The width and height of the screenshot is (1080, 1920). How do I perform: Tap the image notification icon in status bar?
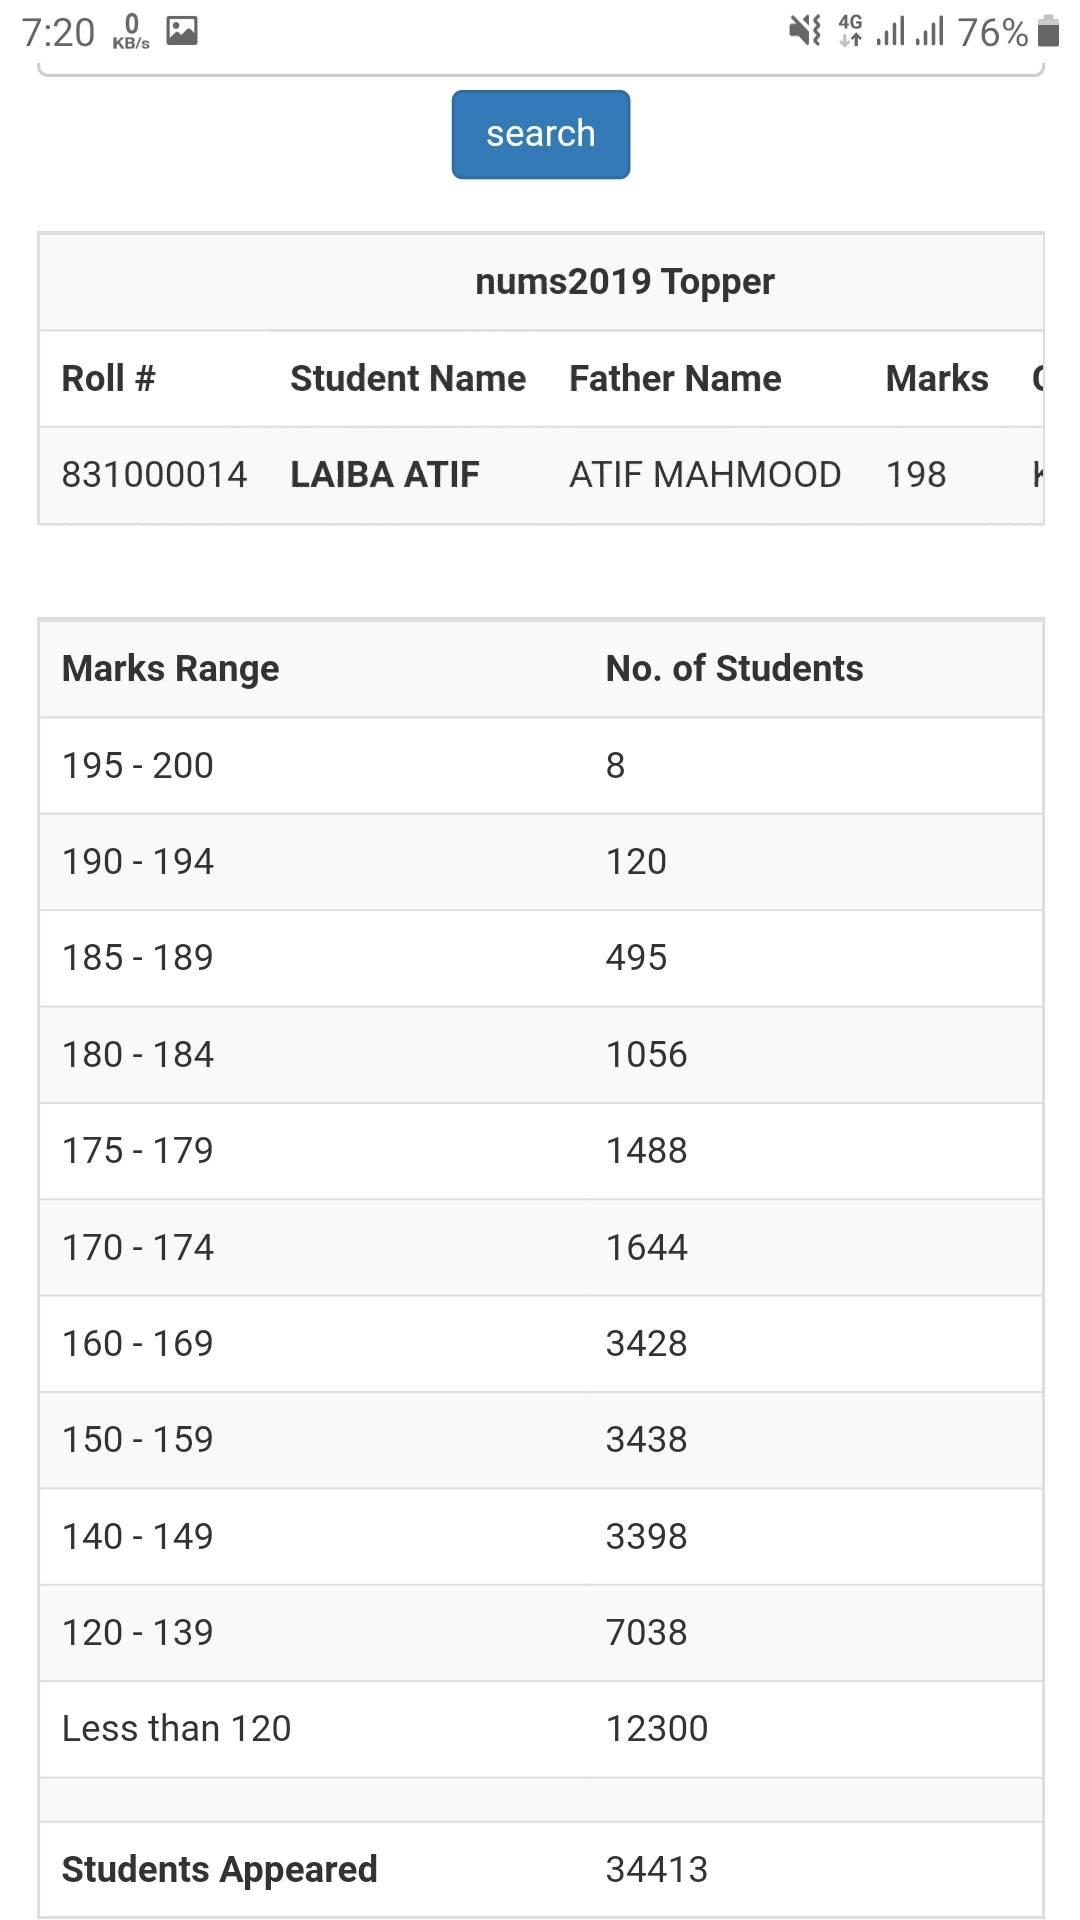(x=181, y=31)
